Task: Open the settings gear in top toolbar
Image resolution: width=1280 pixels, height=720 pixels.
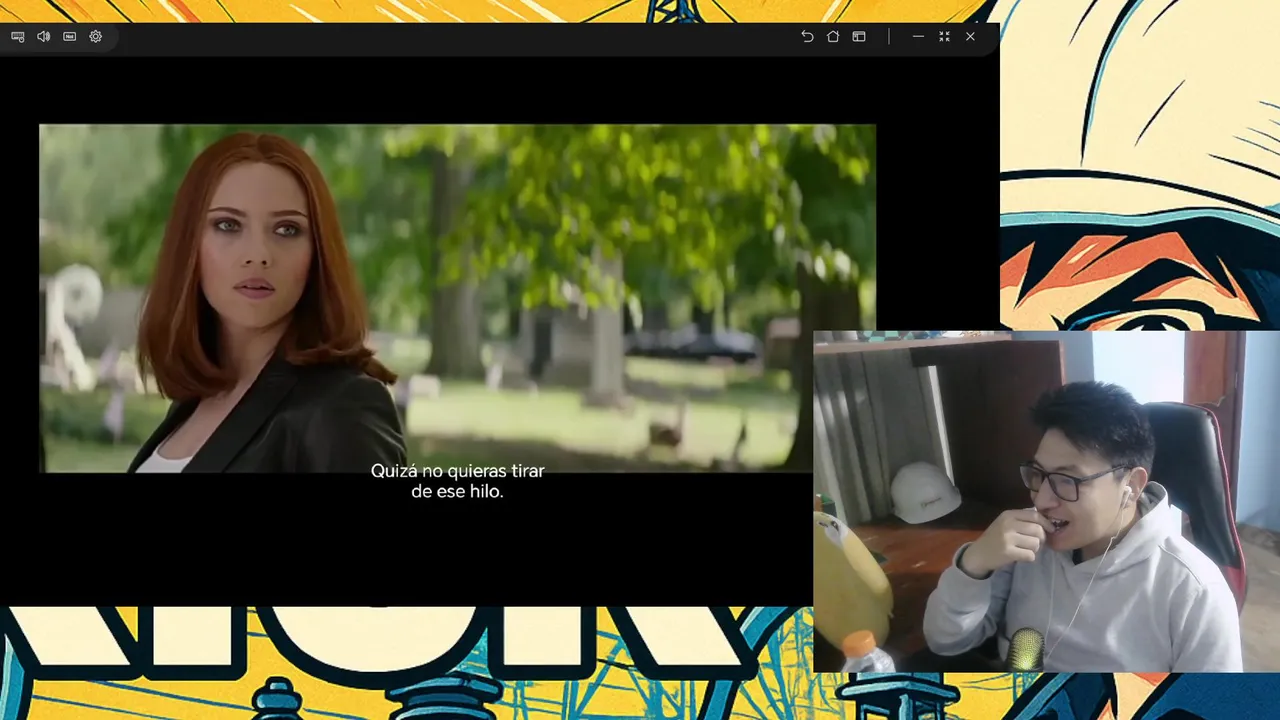Action: [x=96, y=36]
